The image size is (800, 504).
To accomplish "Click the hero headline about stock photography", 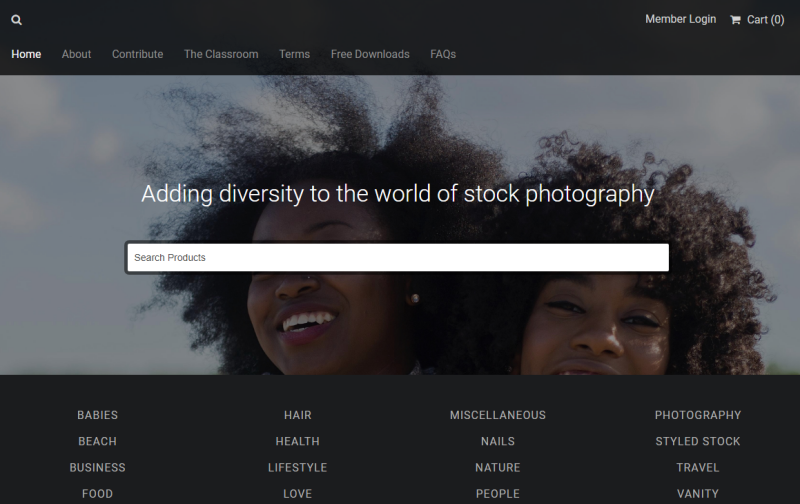I will [x=397, y=194].
